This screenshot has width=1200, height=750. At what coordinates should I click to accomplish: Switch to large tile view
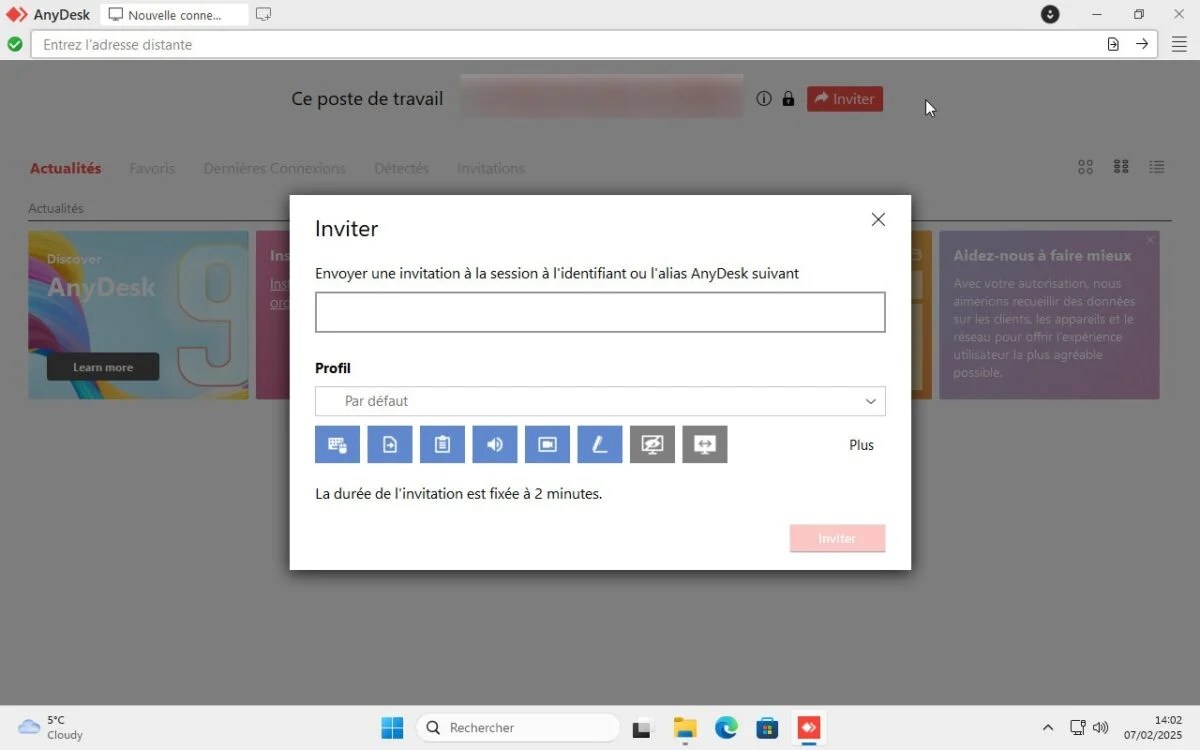[1085, 167]
